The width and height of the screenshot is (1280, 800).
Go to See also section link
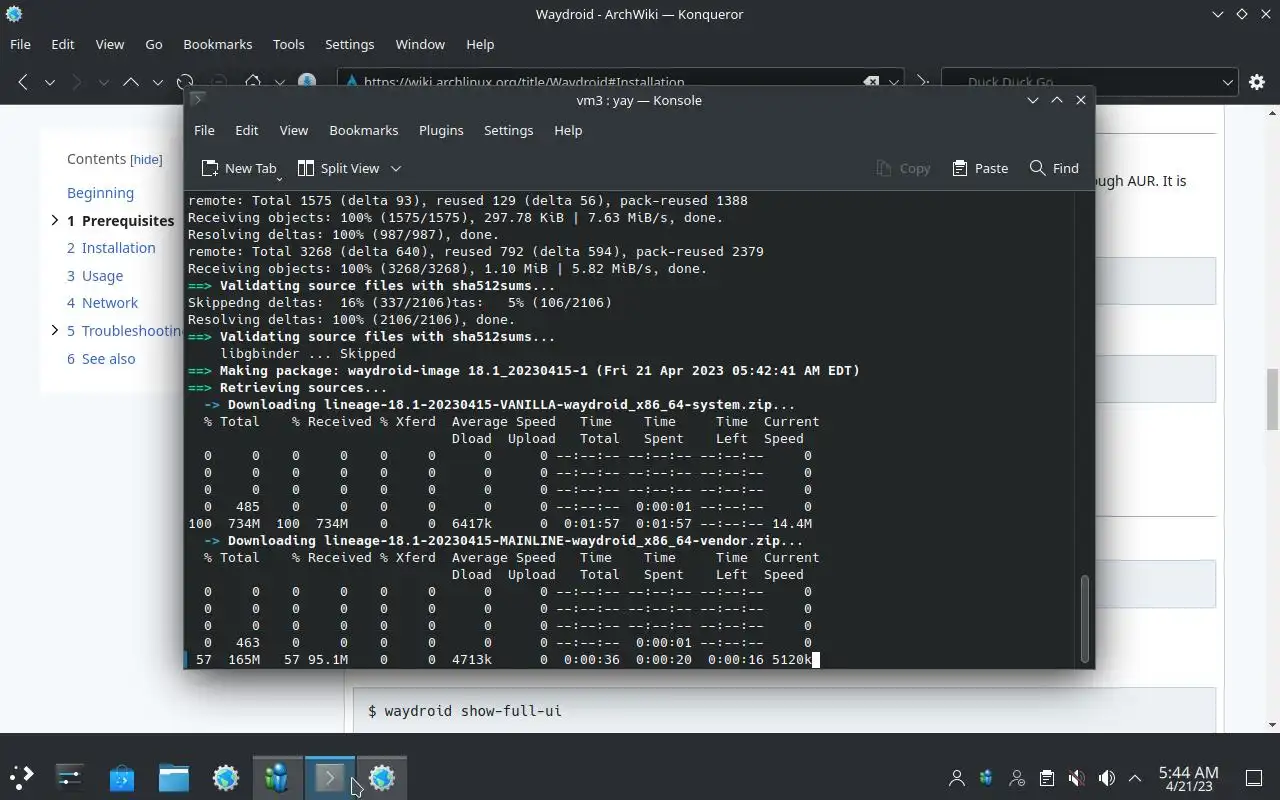pyautogui.click(x=101, y=359)
